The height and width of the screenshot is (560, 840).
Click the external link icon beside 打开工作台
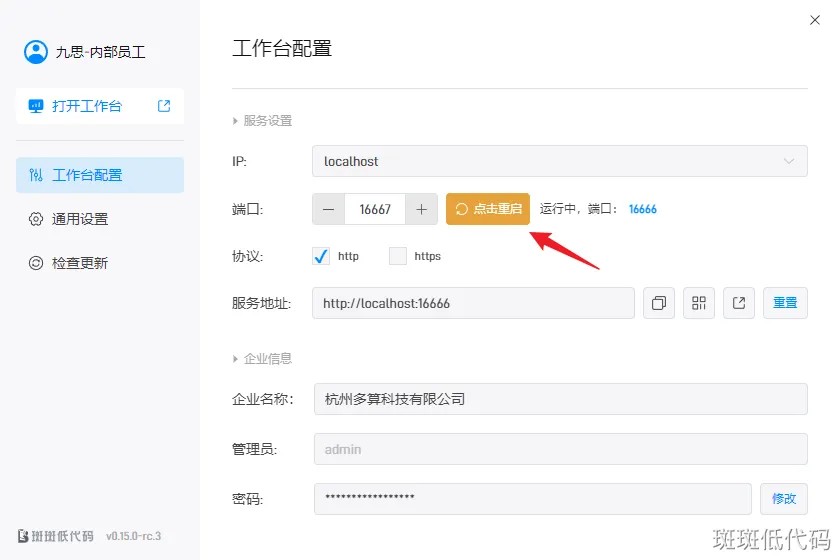[164, 106]
